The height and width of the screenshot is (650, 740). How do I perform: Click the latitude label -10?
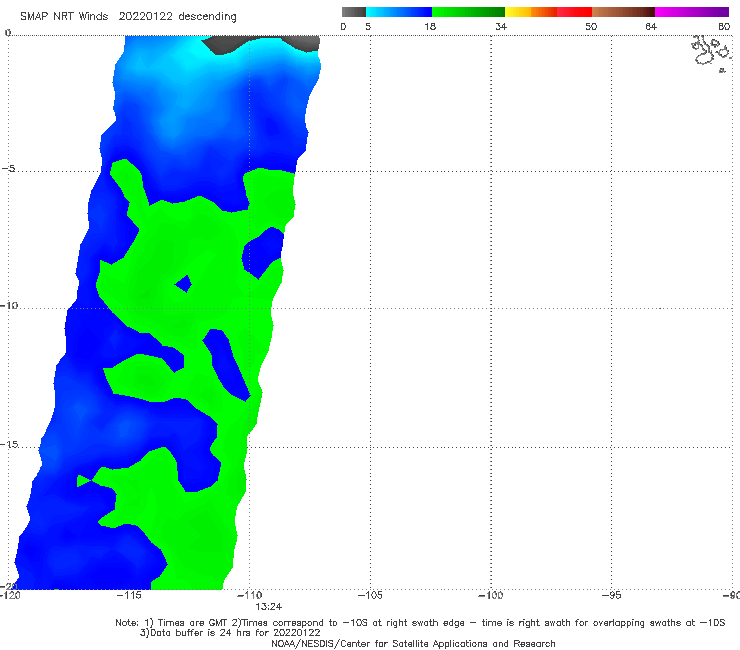(x=8, y=305)
